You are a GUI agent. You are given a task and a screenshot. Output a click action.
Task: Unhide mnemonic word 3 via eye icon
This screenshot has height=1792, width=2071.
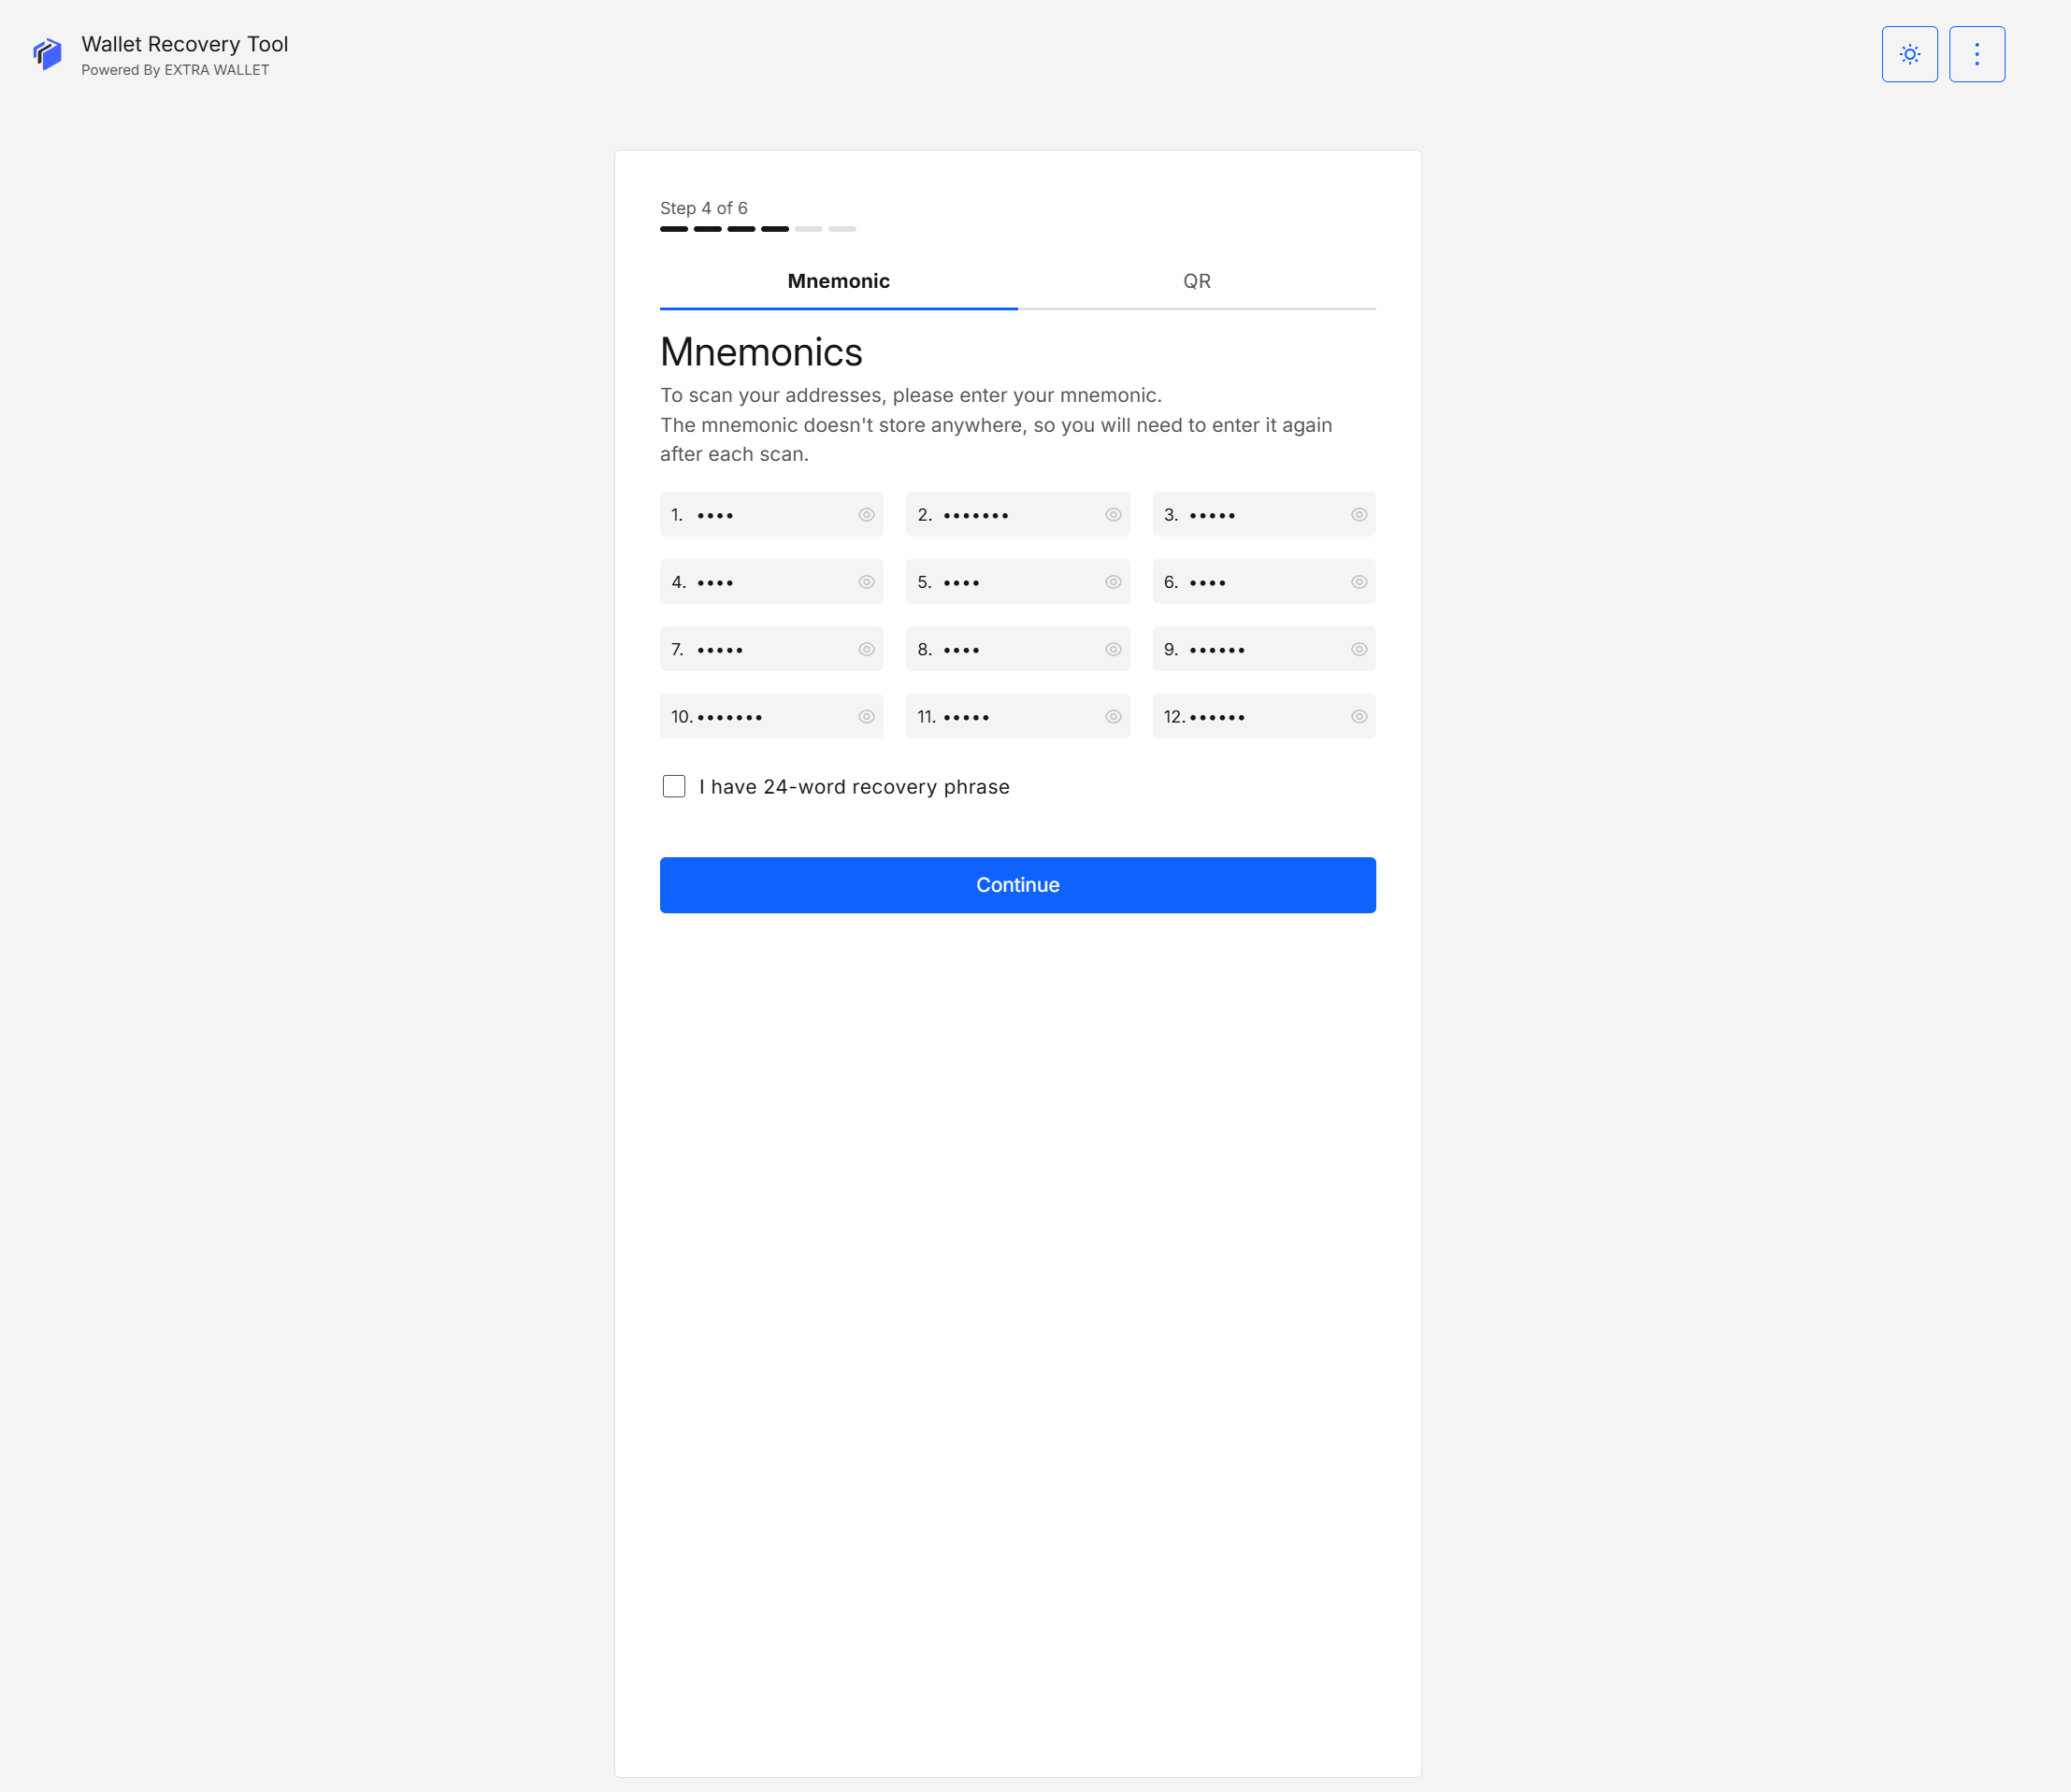[x=1358, y=515]
